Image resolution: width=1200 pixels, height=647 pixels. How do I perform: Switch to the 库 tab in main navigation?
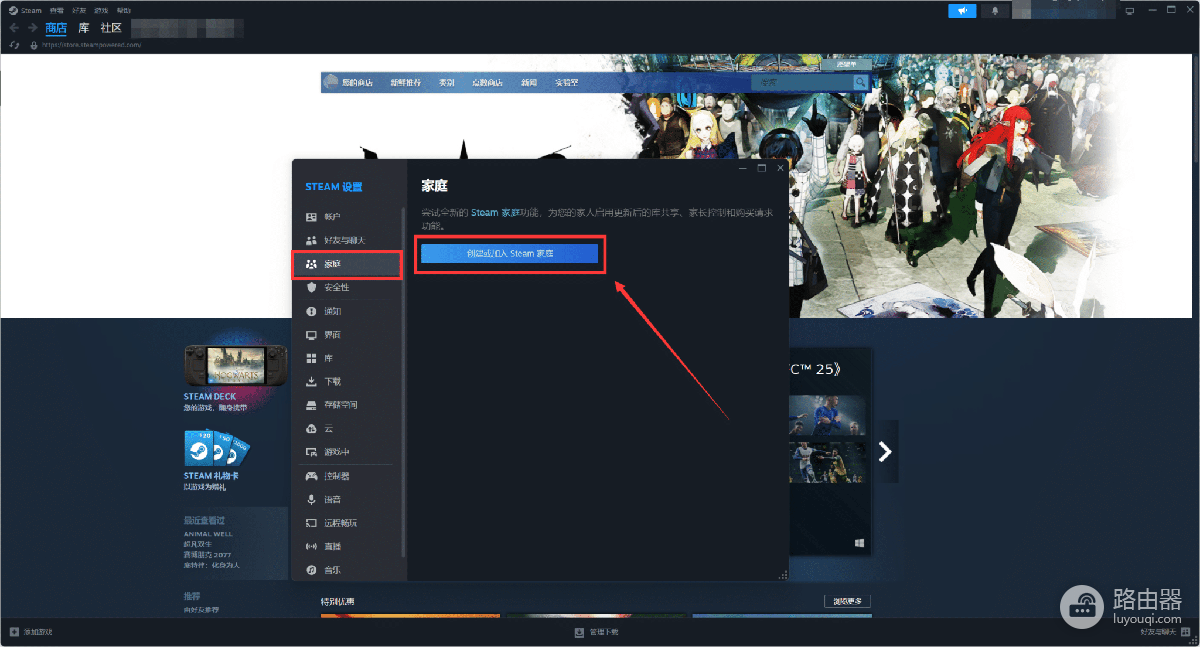(x=84, y=28)
